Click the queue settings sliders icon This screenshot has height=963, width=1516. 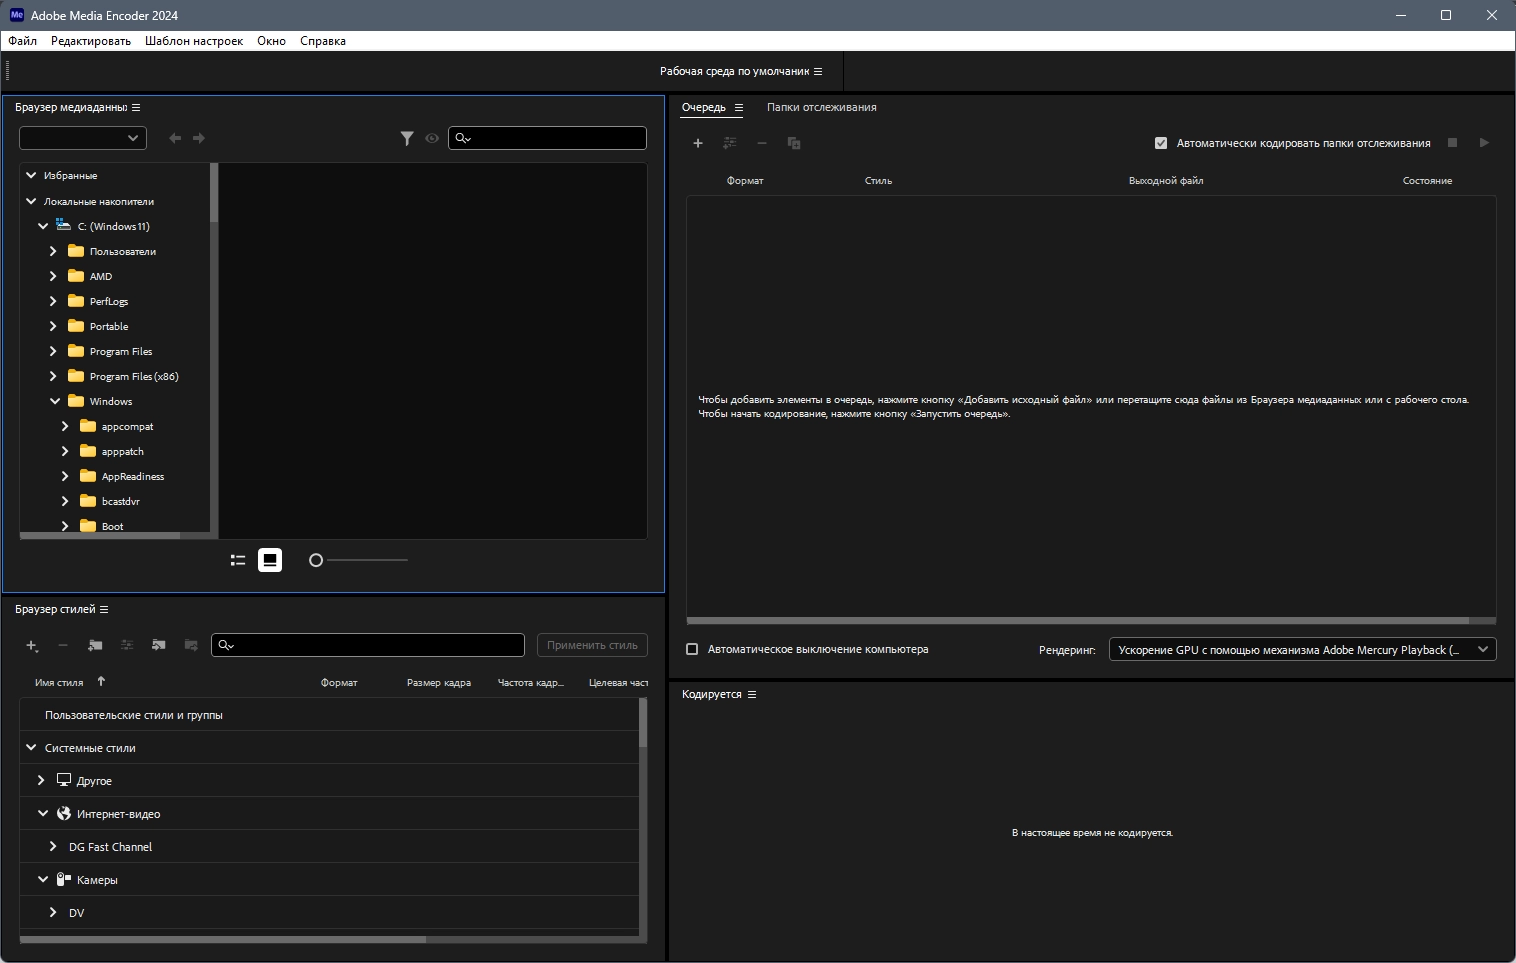coord(730,143)
